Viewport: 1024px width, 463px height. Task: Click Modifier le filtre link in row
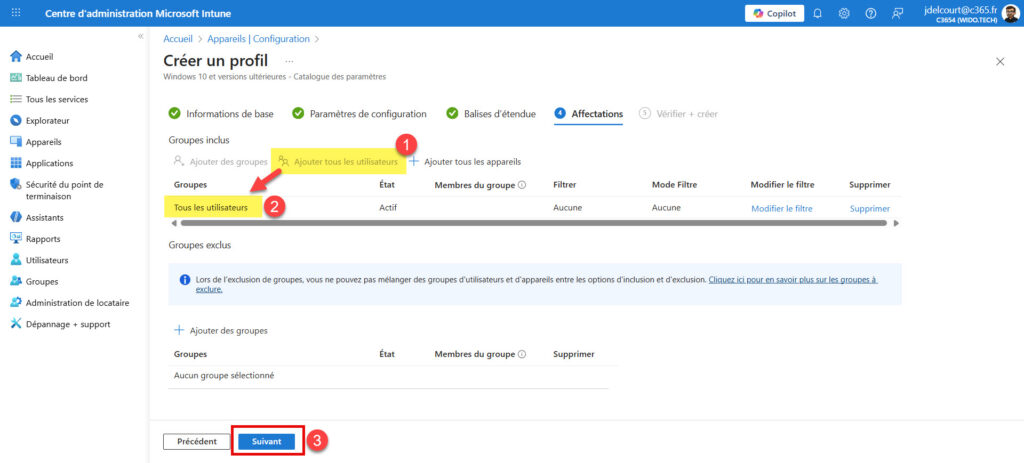[x=781, y=208]
